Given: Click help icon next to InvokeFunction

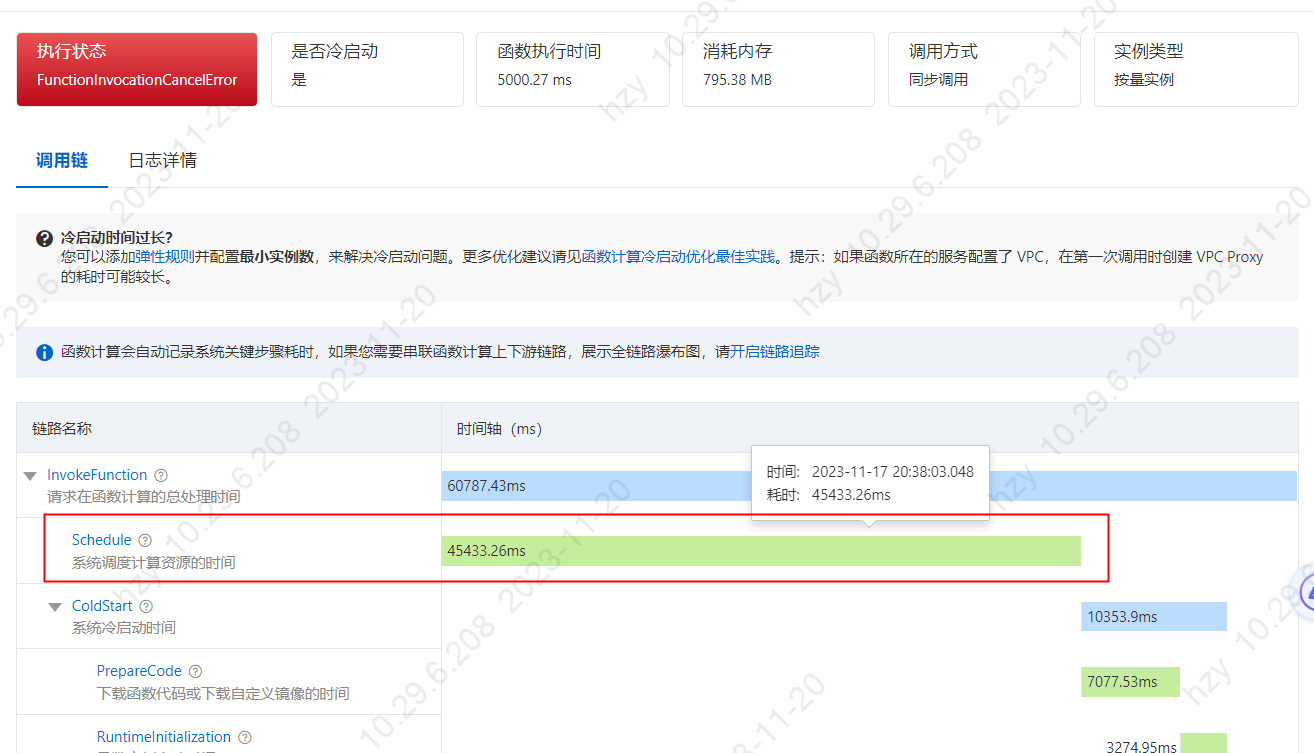Looking at the screenshot, I should 161,476.
